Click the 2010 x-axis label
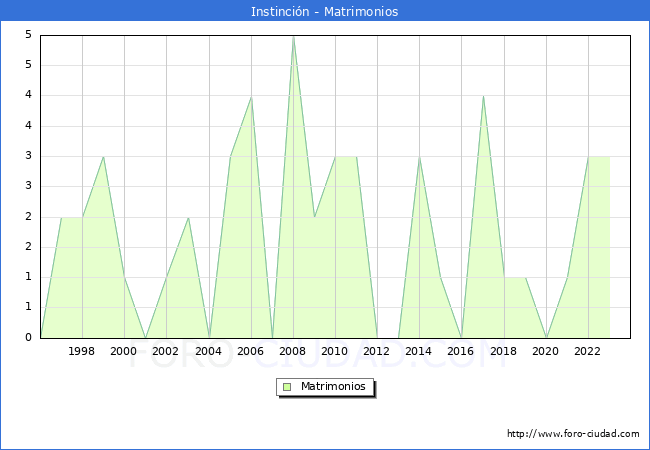This screenshot has width=650, height=450. click(335, 351)
